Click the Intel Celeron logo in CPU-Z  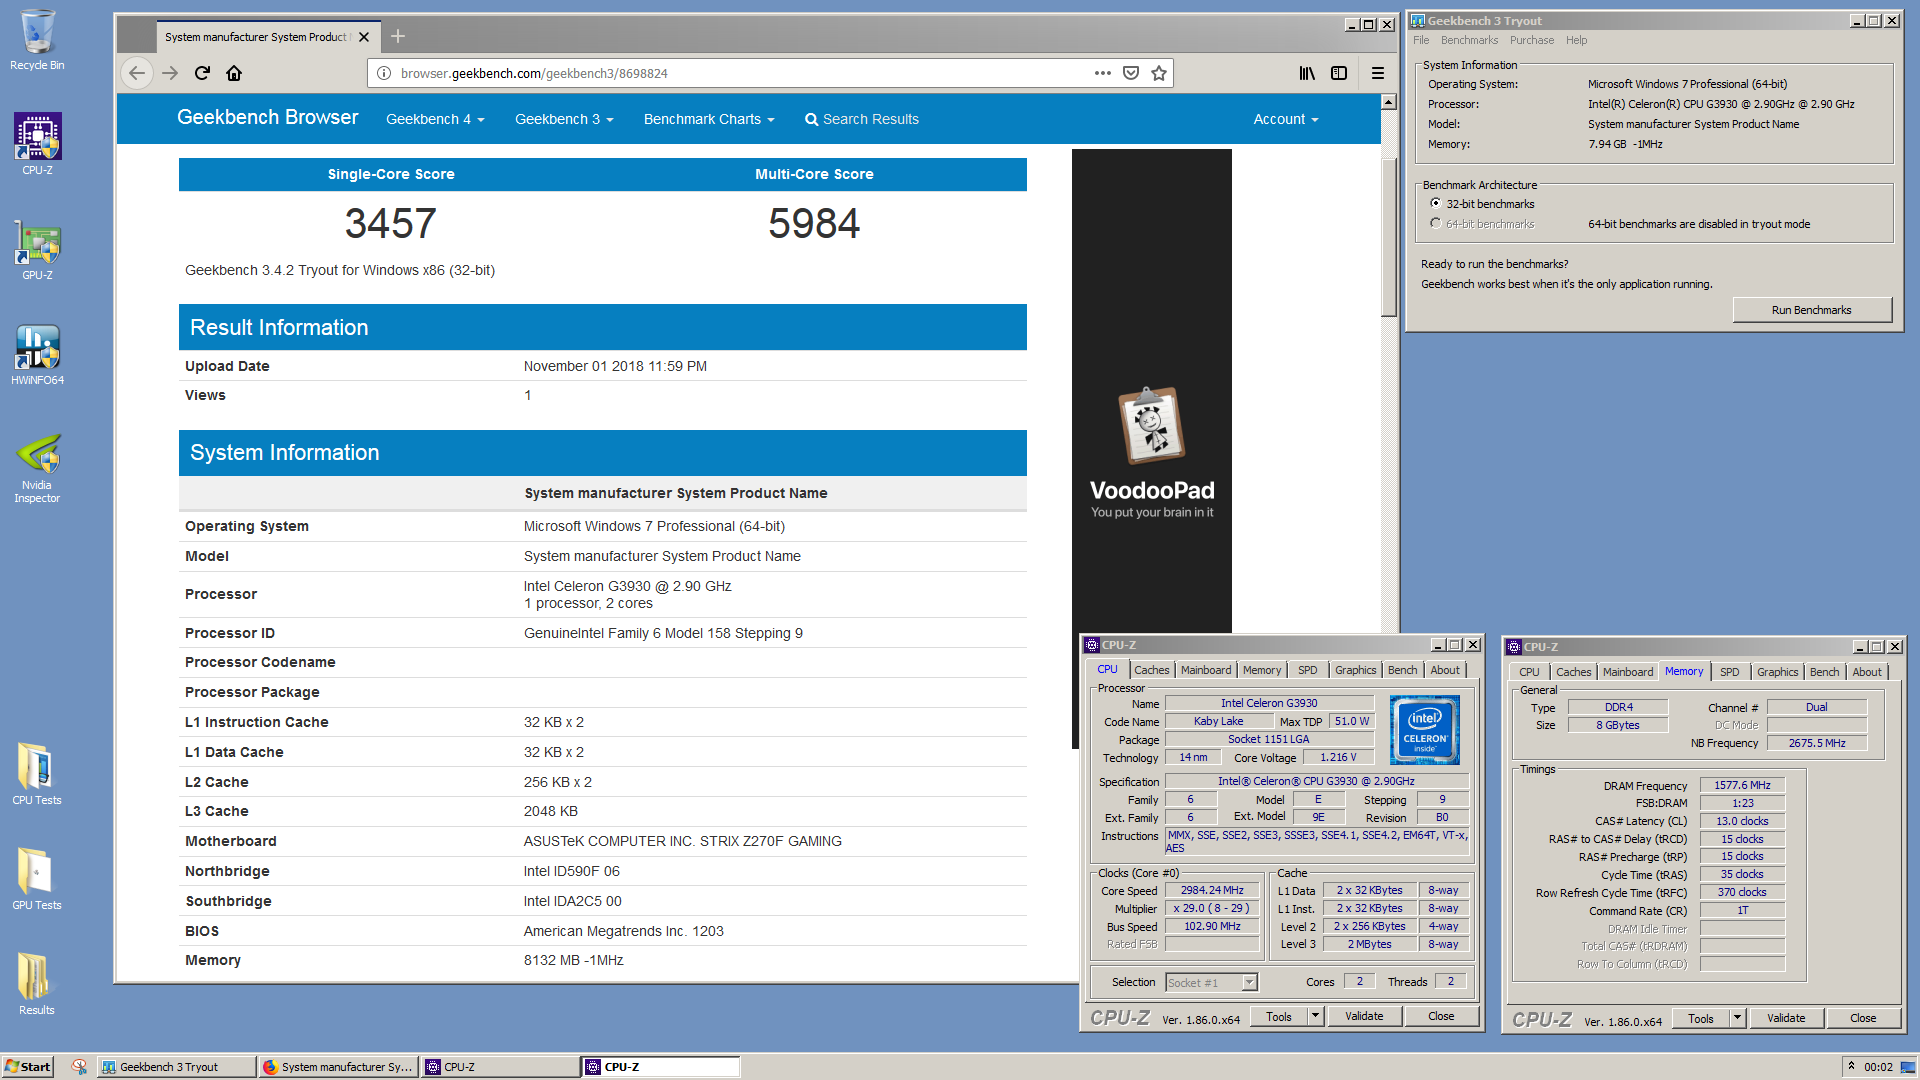point(1425,730)
